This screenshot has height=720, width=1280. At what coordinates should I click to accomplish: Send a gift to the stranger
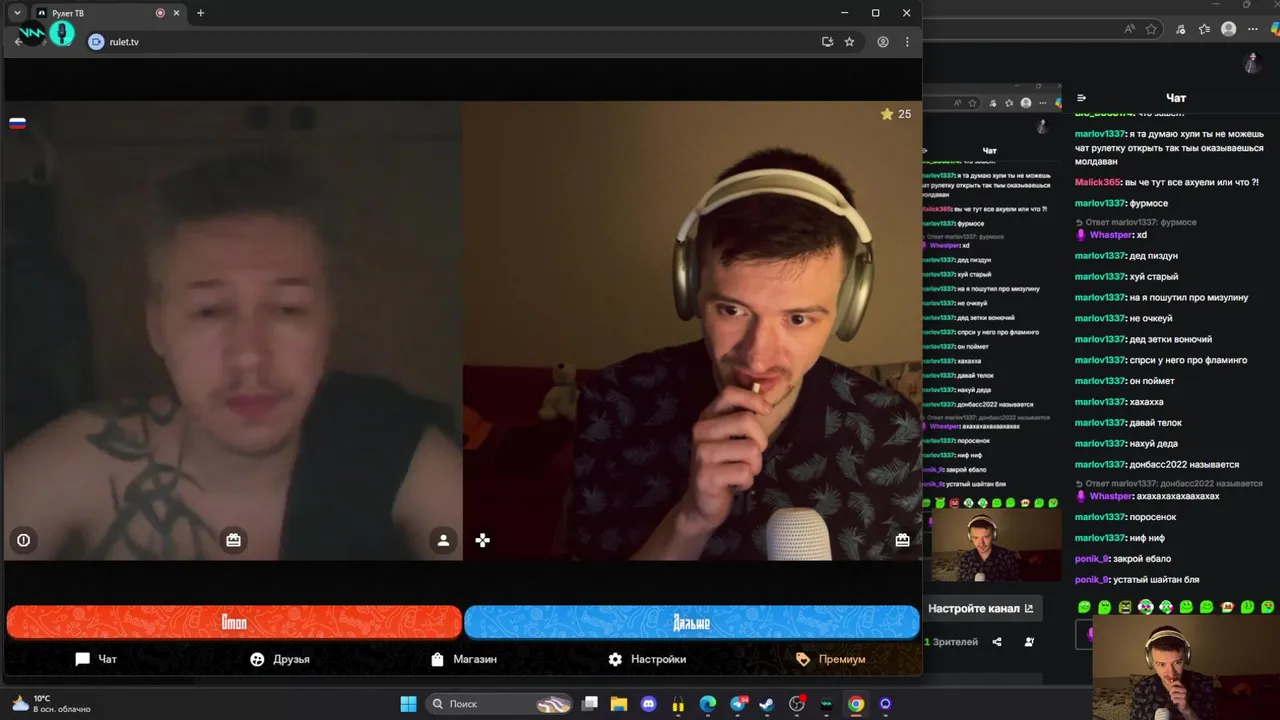(x=233, y=540)
